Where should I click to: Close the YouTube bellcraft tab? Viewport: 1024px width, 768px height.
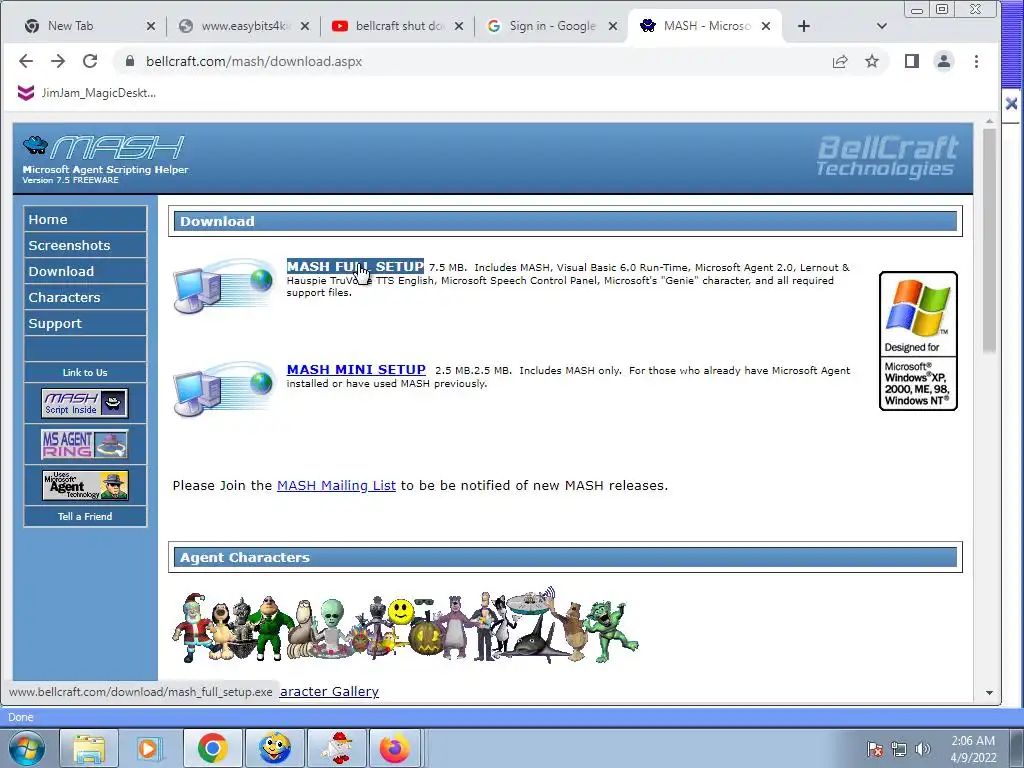click(x=459, y=26)
